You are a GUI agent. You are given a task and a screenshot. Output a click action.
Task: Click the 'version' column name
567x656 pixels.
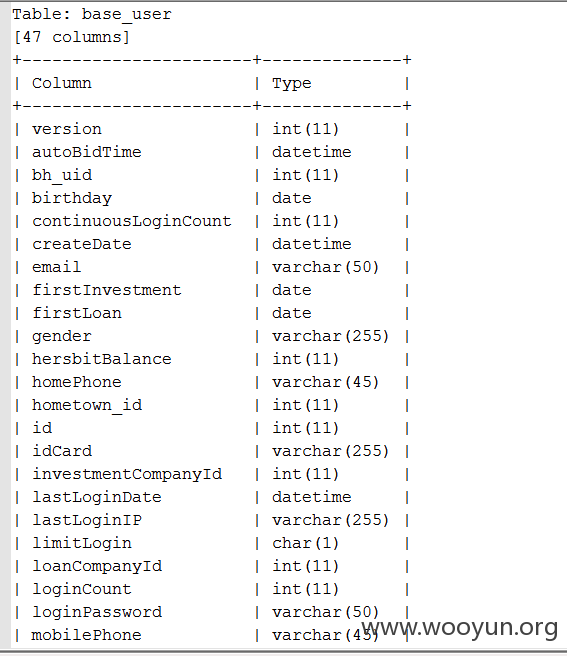67,129
